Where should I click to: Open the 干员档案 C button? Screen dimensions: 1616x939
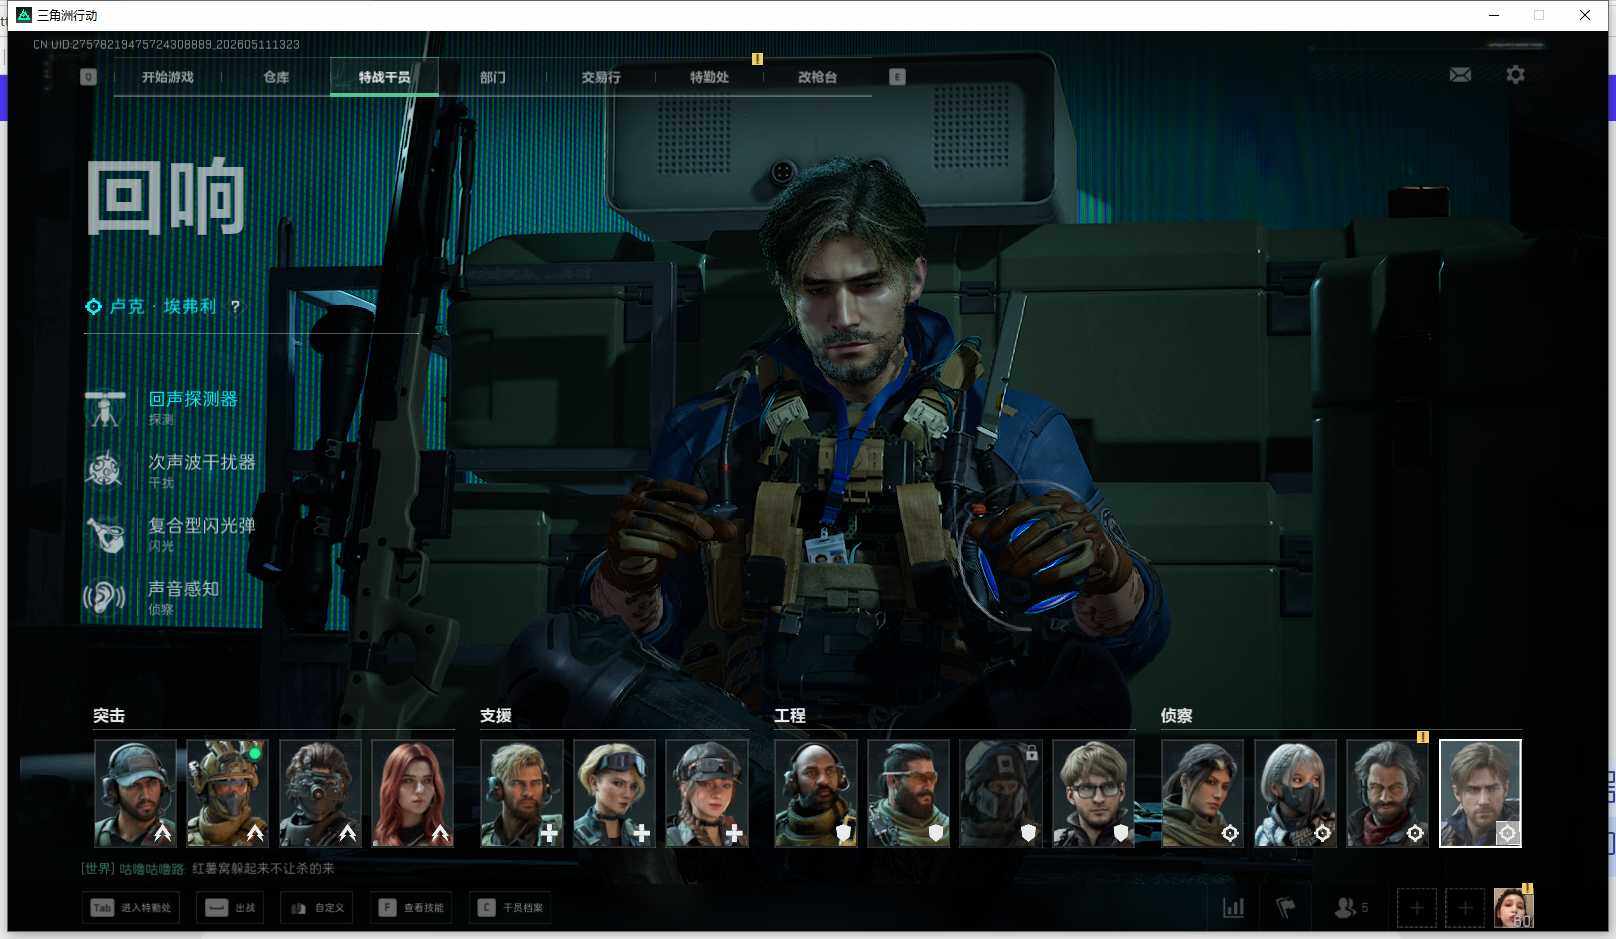click(x=510, y=908)
